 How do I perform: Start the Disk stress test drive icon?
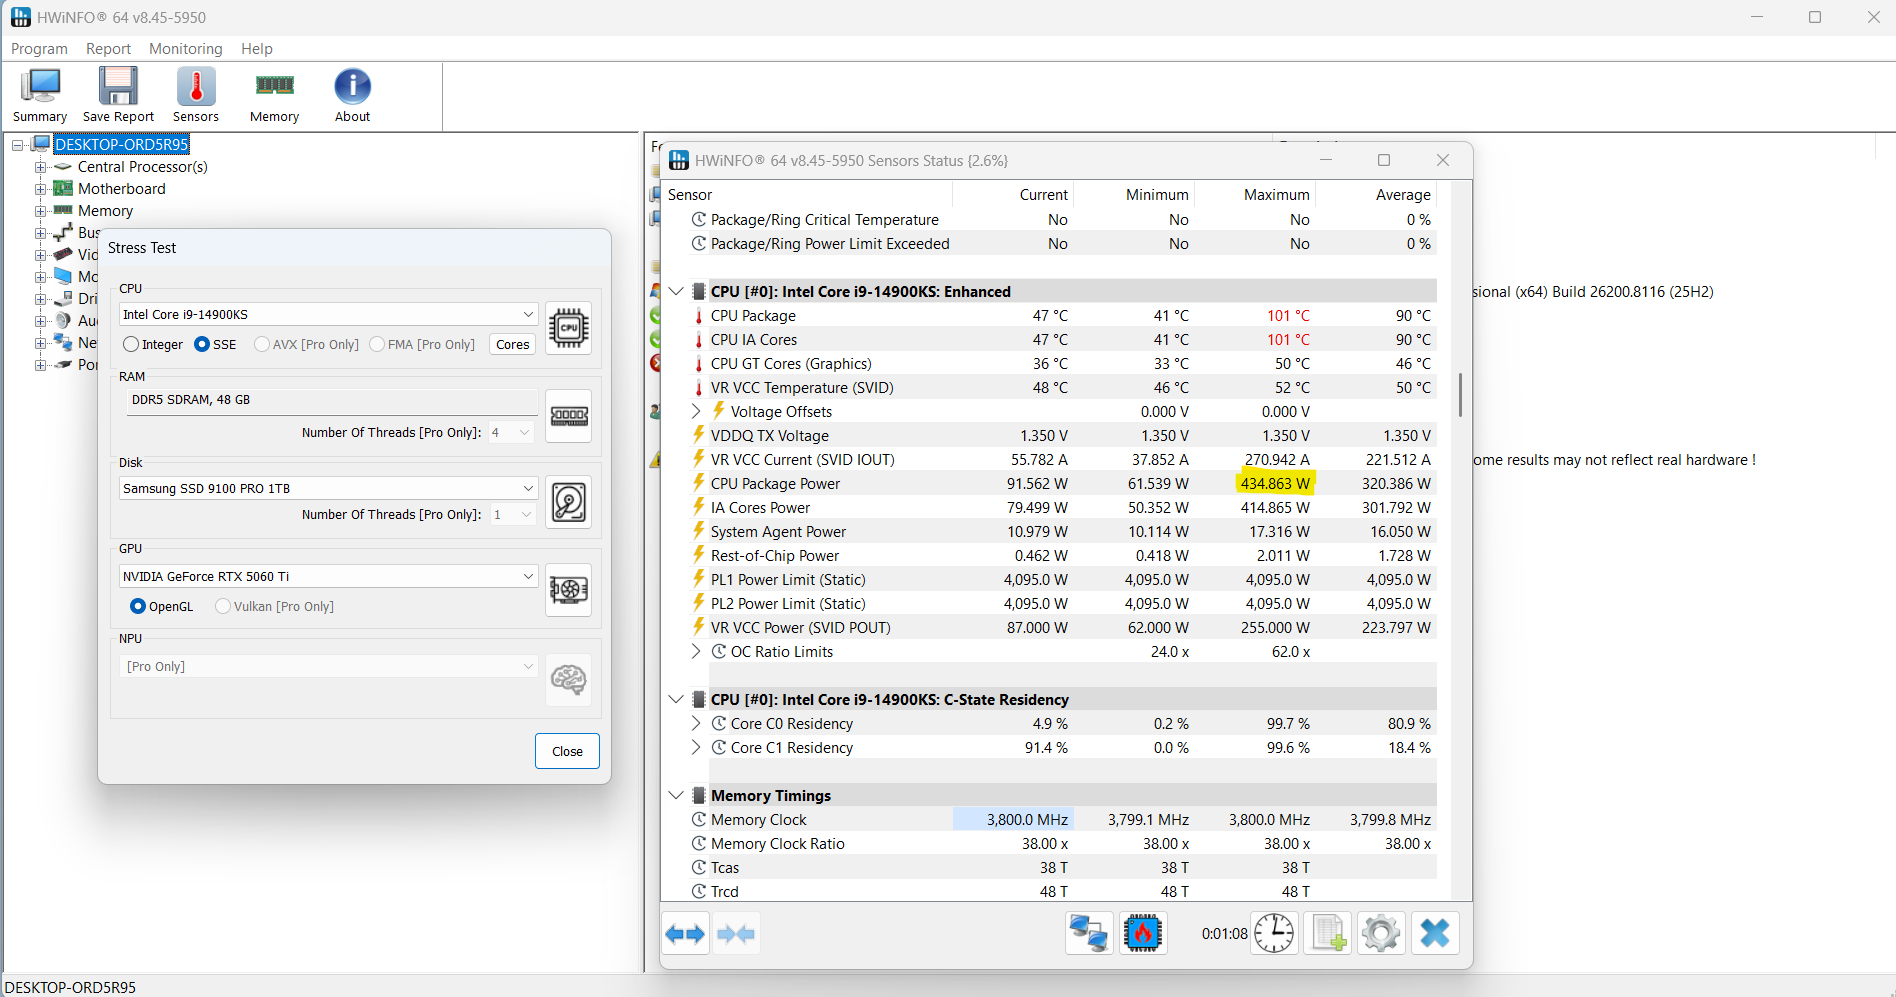tap(569, 502)
